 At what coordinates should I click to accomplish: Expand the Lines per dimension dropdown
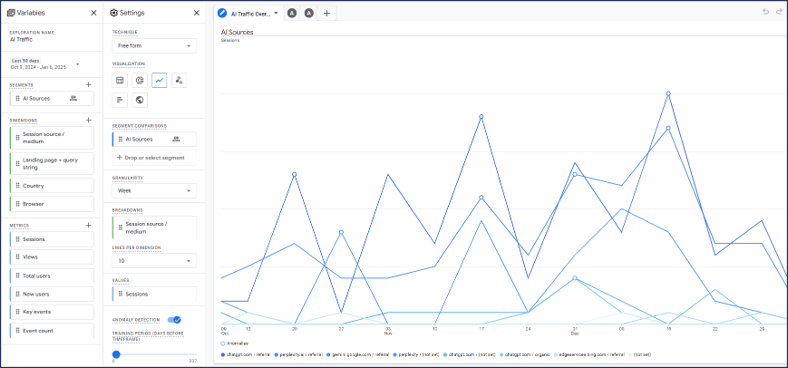click(154, 261)
